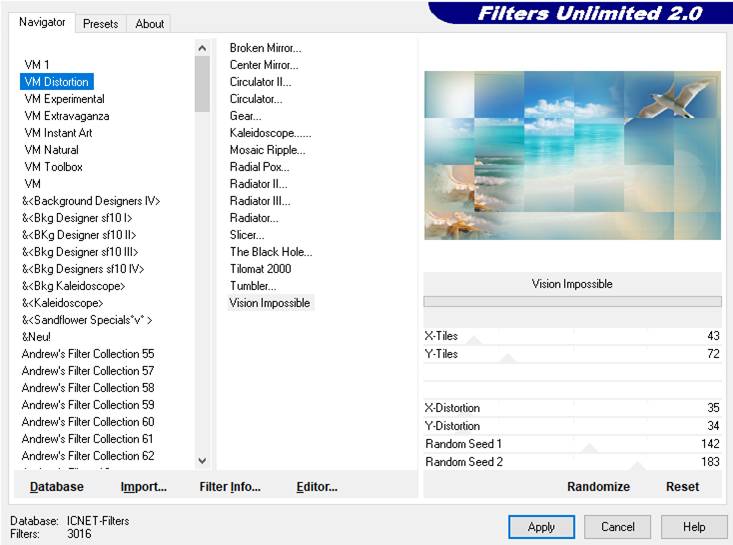Launch the filter Editor
The height and width of the screenshot is (545, 733).
point(317,487)
